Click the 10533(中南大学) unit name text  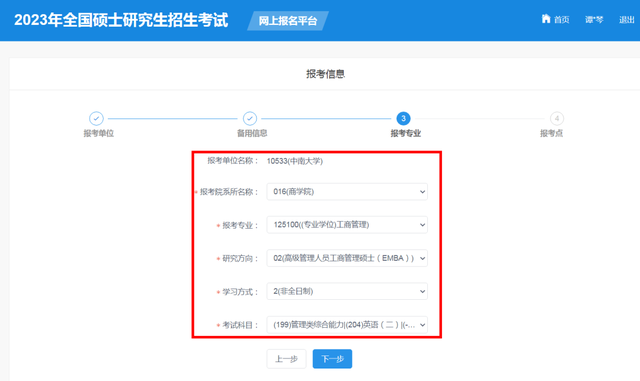pos(295,161)
